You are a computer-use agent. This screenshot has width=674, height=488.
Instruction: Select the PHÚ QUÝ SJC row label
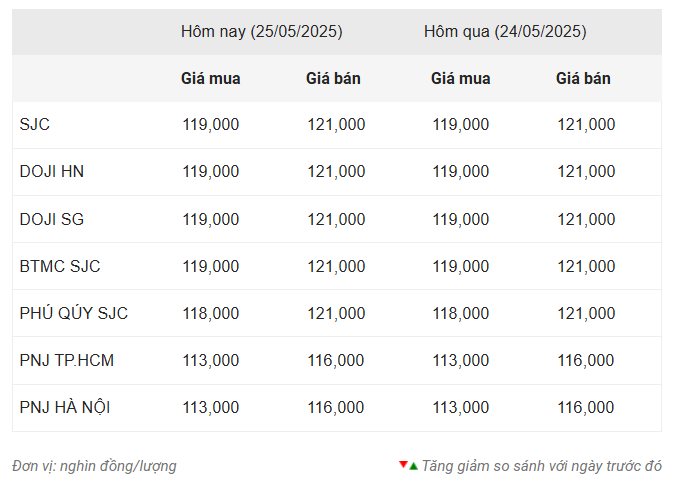(74, 313)
